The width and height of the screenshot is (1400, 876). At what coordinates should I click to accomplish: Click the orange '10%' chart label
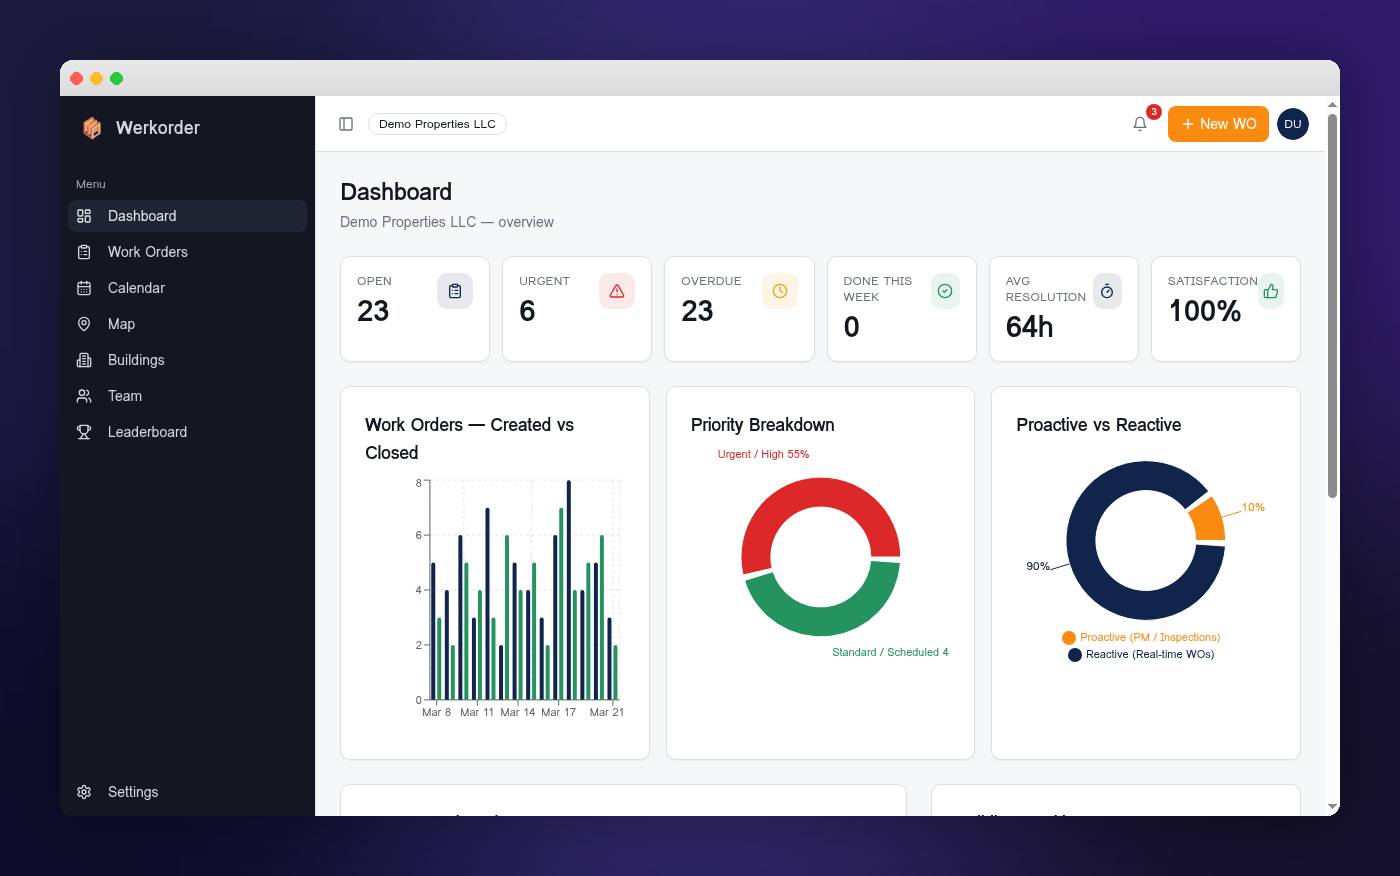click(x=1253, y=507)
